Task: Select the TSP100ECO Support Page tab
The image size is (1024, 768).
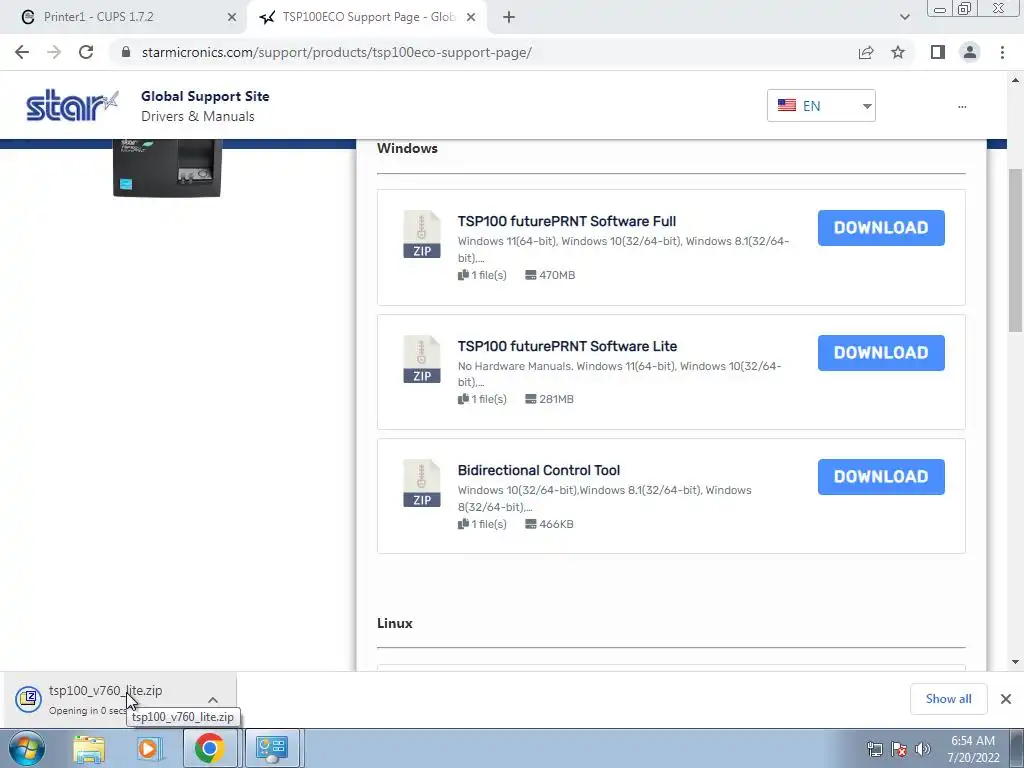Action: tap(369, 18)
